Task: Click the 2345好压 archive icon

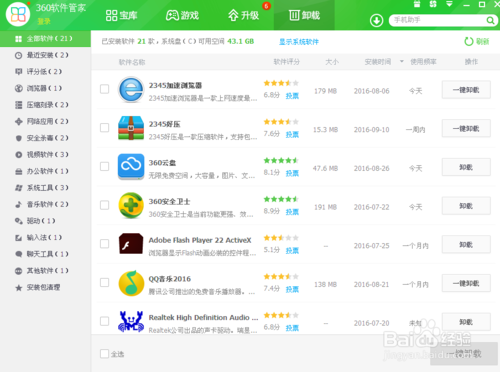Action: tap(131, 128)
